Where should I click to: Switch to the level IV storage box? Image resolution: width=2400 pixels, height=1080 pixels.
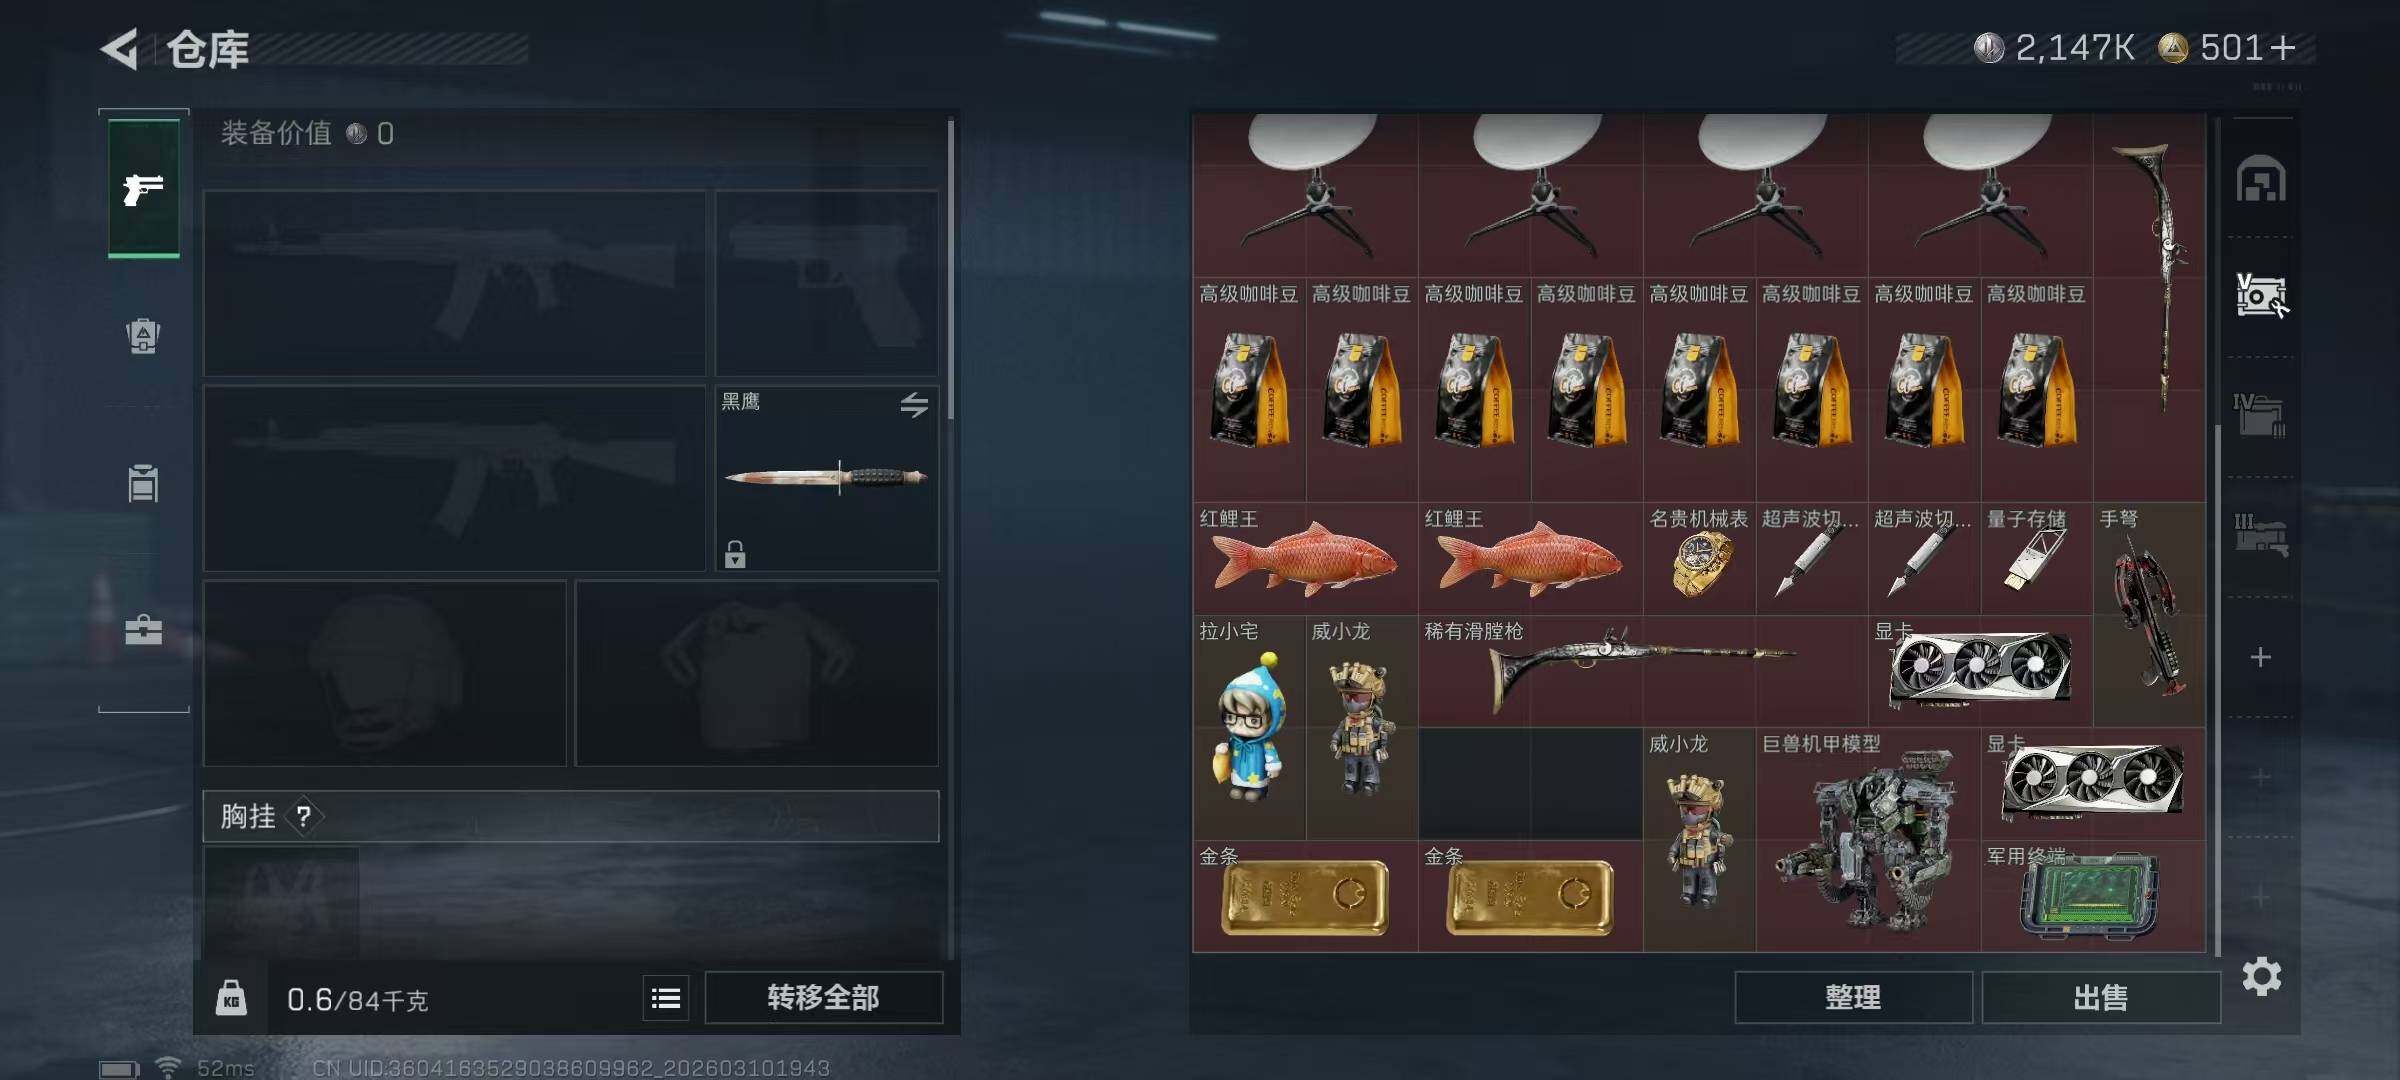[x=2260, y=415]
